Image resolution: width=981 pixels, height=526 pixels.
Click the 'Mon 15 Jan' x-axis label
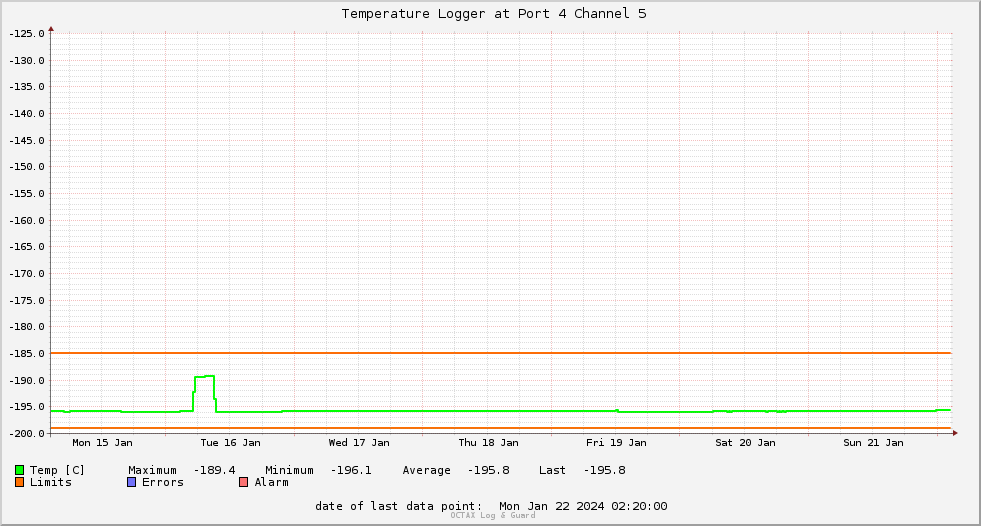102,443
